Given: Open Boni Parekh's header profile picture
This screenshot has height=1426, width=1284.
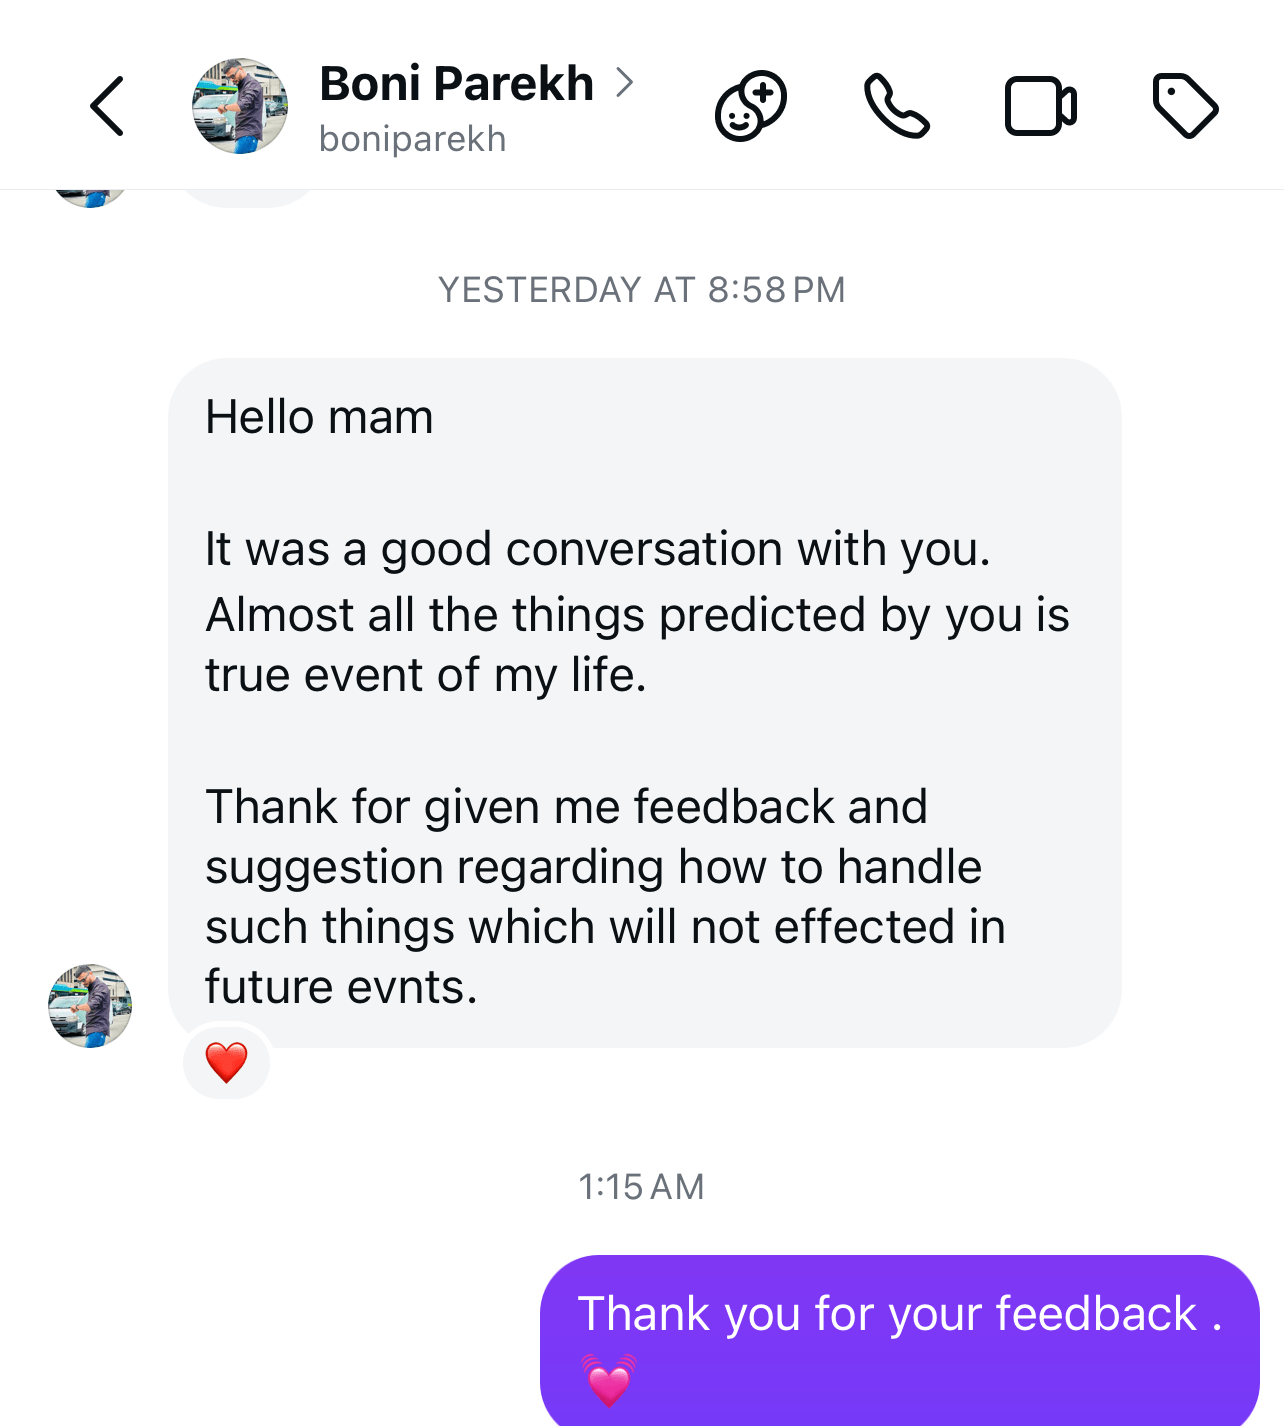Looking at the screenshot, I should click(x=240, y=106).
